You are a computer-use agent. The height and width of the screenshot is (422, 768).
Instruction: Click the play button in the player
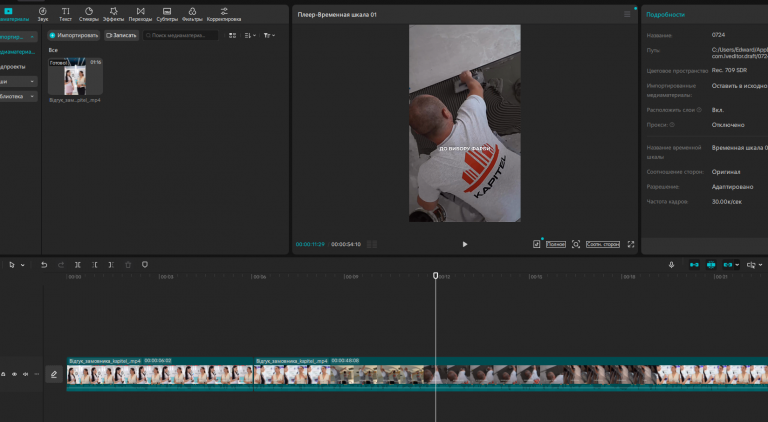coord(465,244)
